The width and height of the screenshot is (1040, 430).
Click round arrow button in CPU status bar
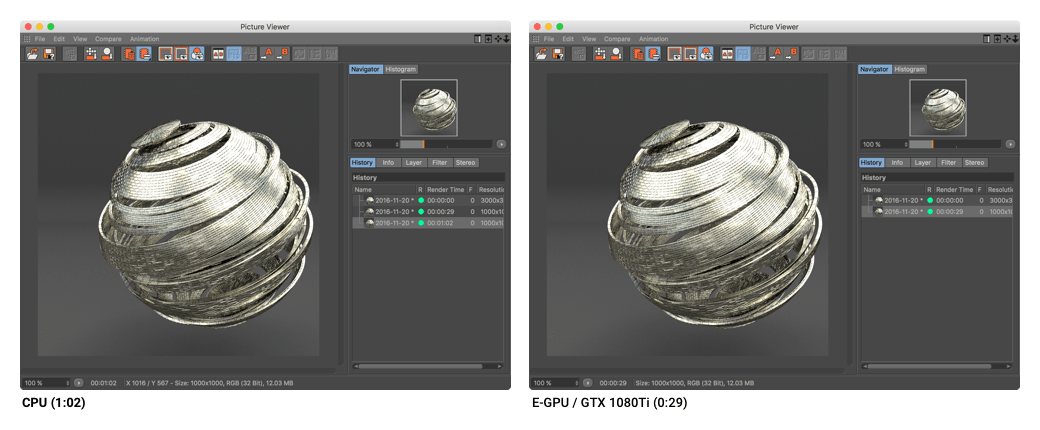point(78,383)
